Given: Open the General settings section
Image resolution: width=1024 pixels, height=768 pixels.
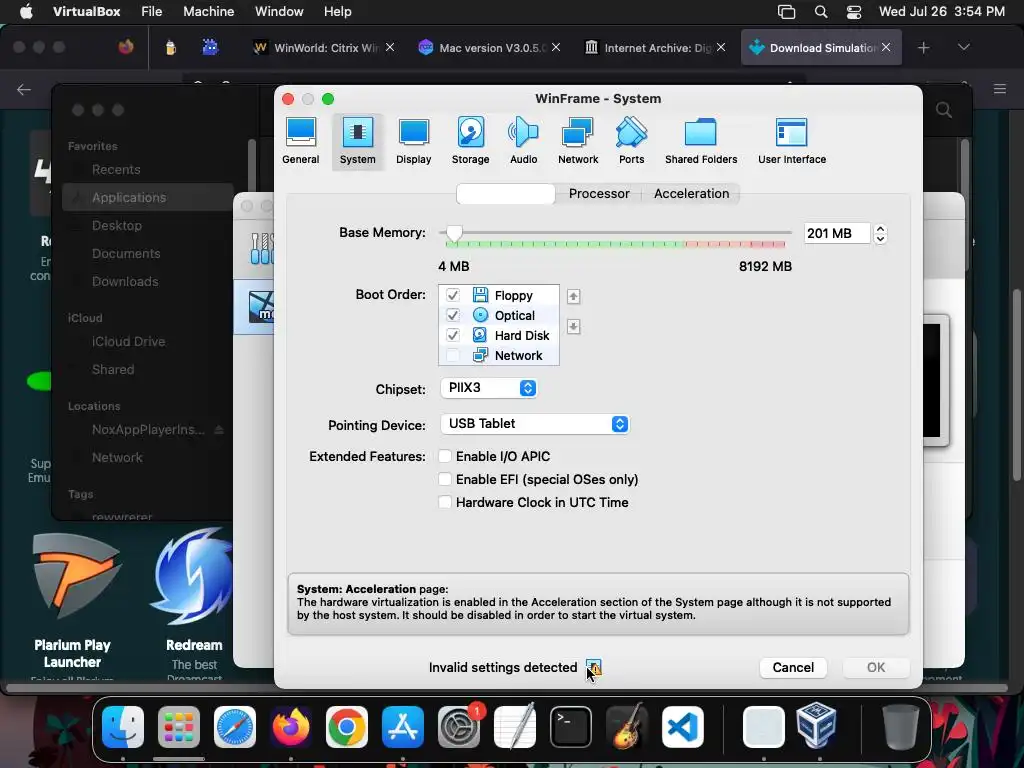Looking at the screenshot, I should click(300, 141).
